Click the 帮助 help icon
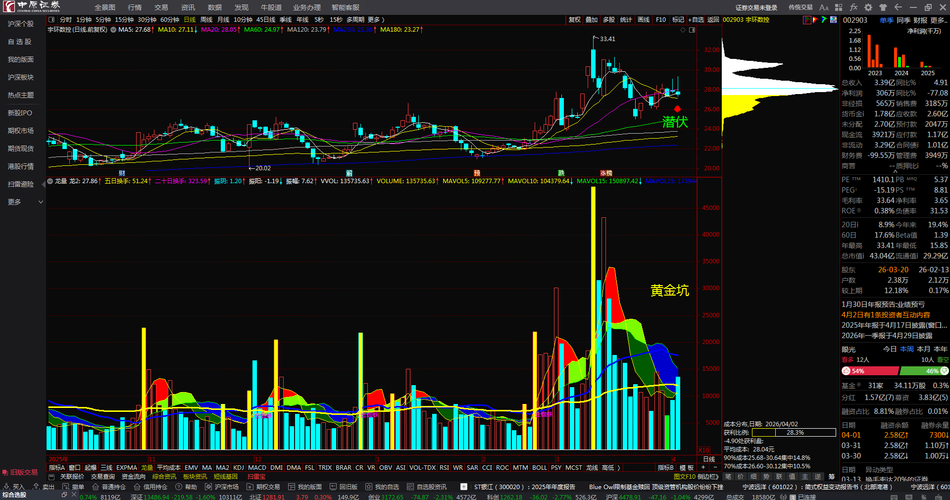950x500 pixels. pos(179,487)
